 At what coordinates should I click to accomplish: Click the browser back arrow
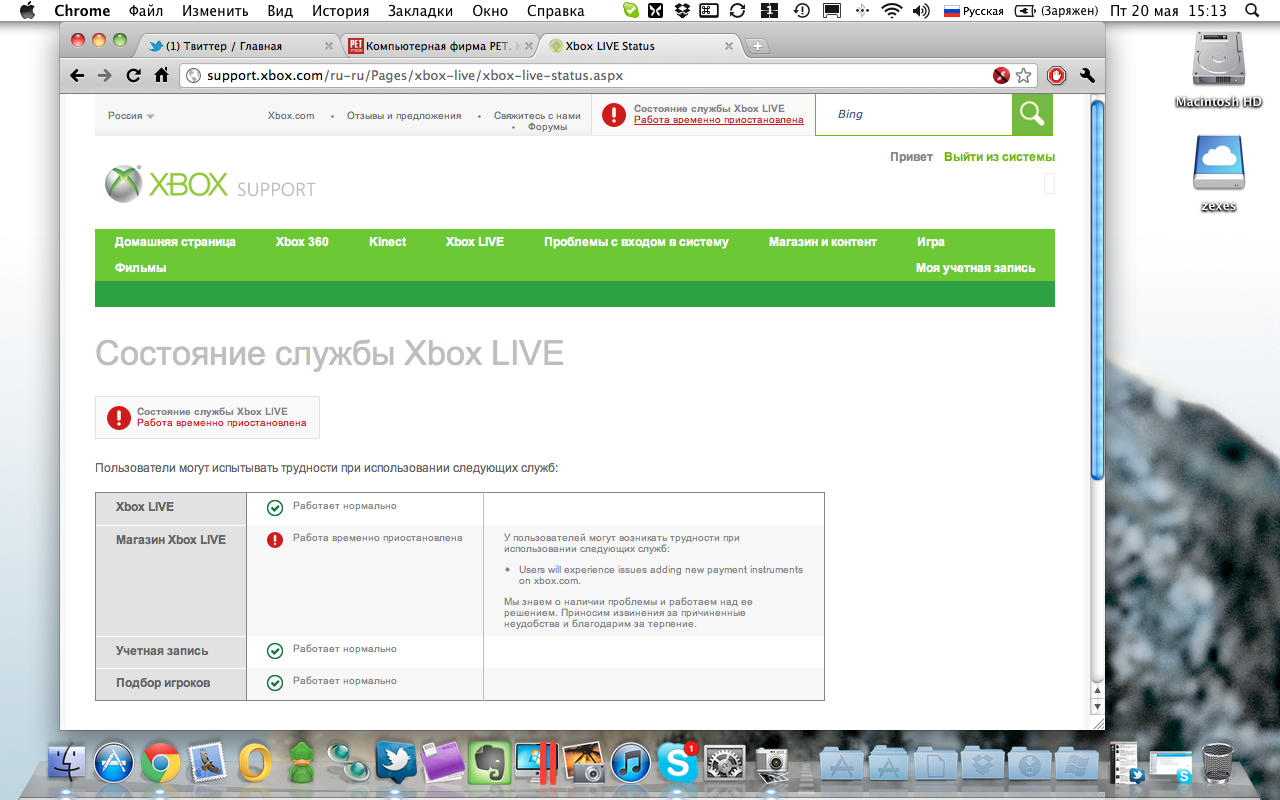[x=77, y=75]
